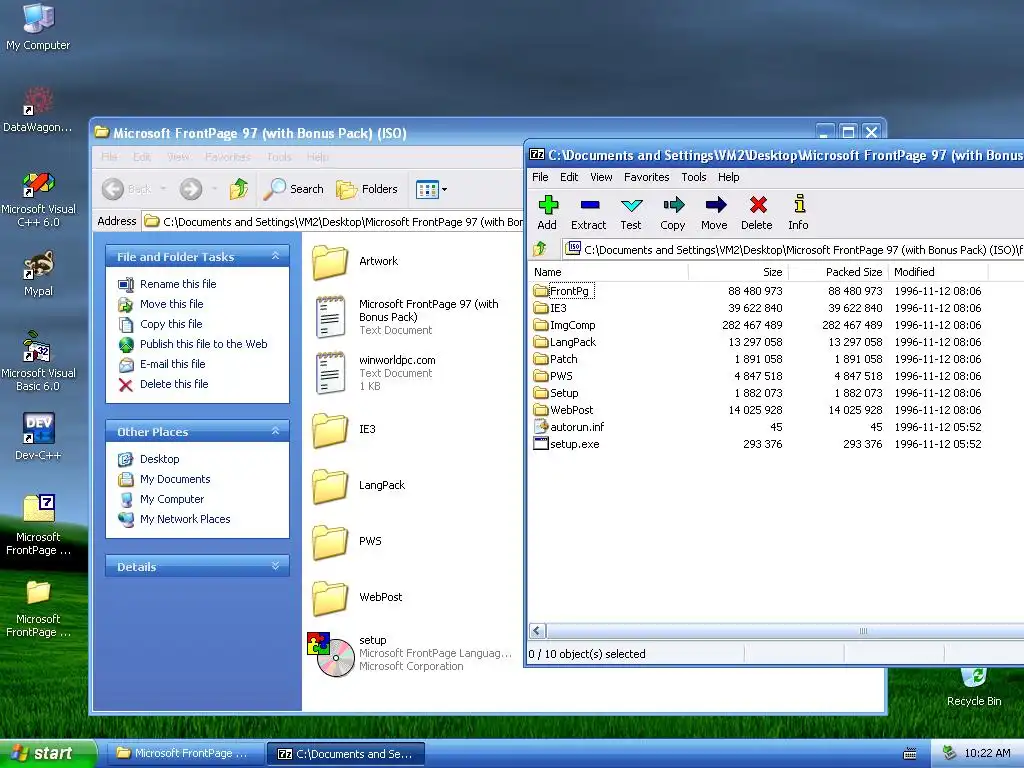Screen dimensions: 1024x768
Task: Select the FrontPg folder in 7-Zip list
Action: (x=569, y=291)
